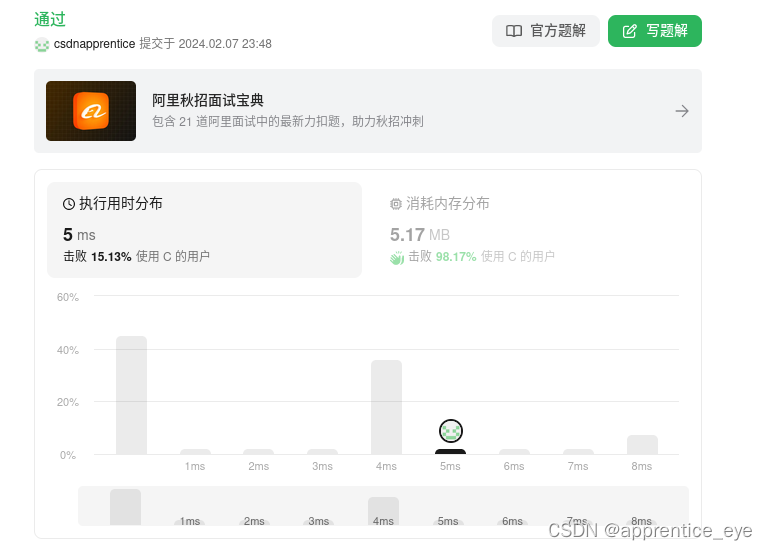Click the leftmost bar in the lower range selector

point(126,507)
